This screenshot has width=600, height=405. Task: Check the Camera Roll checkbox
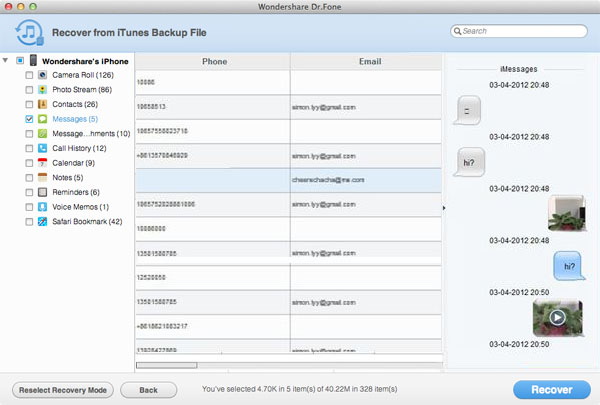click(x=29, y=75)
